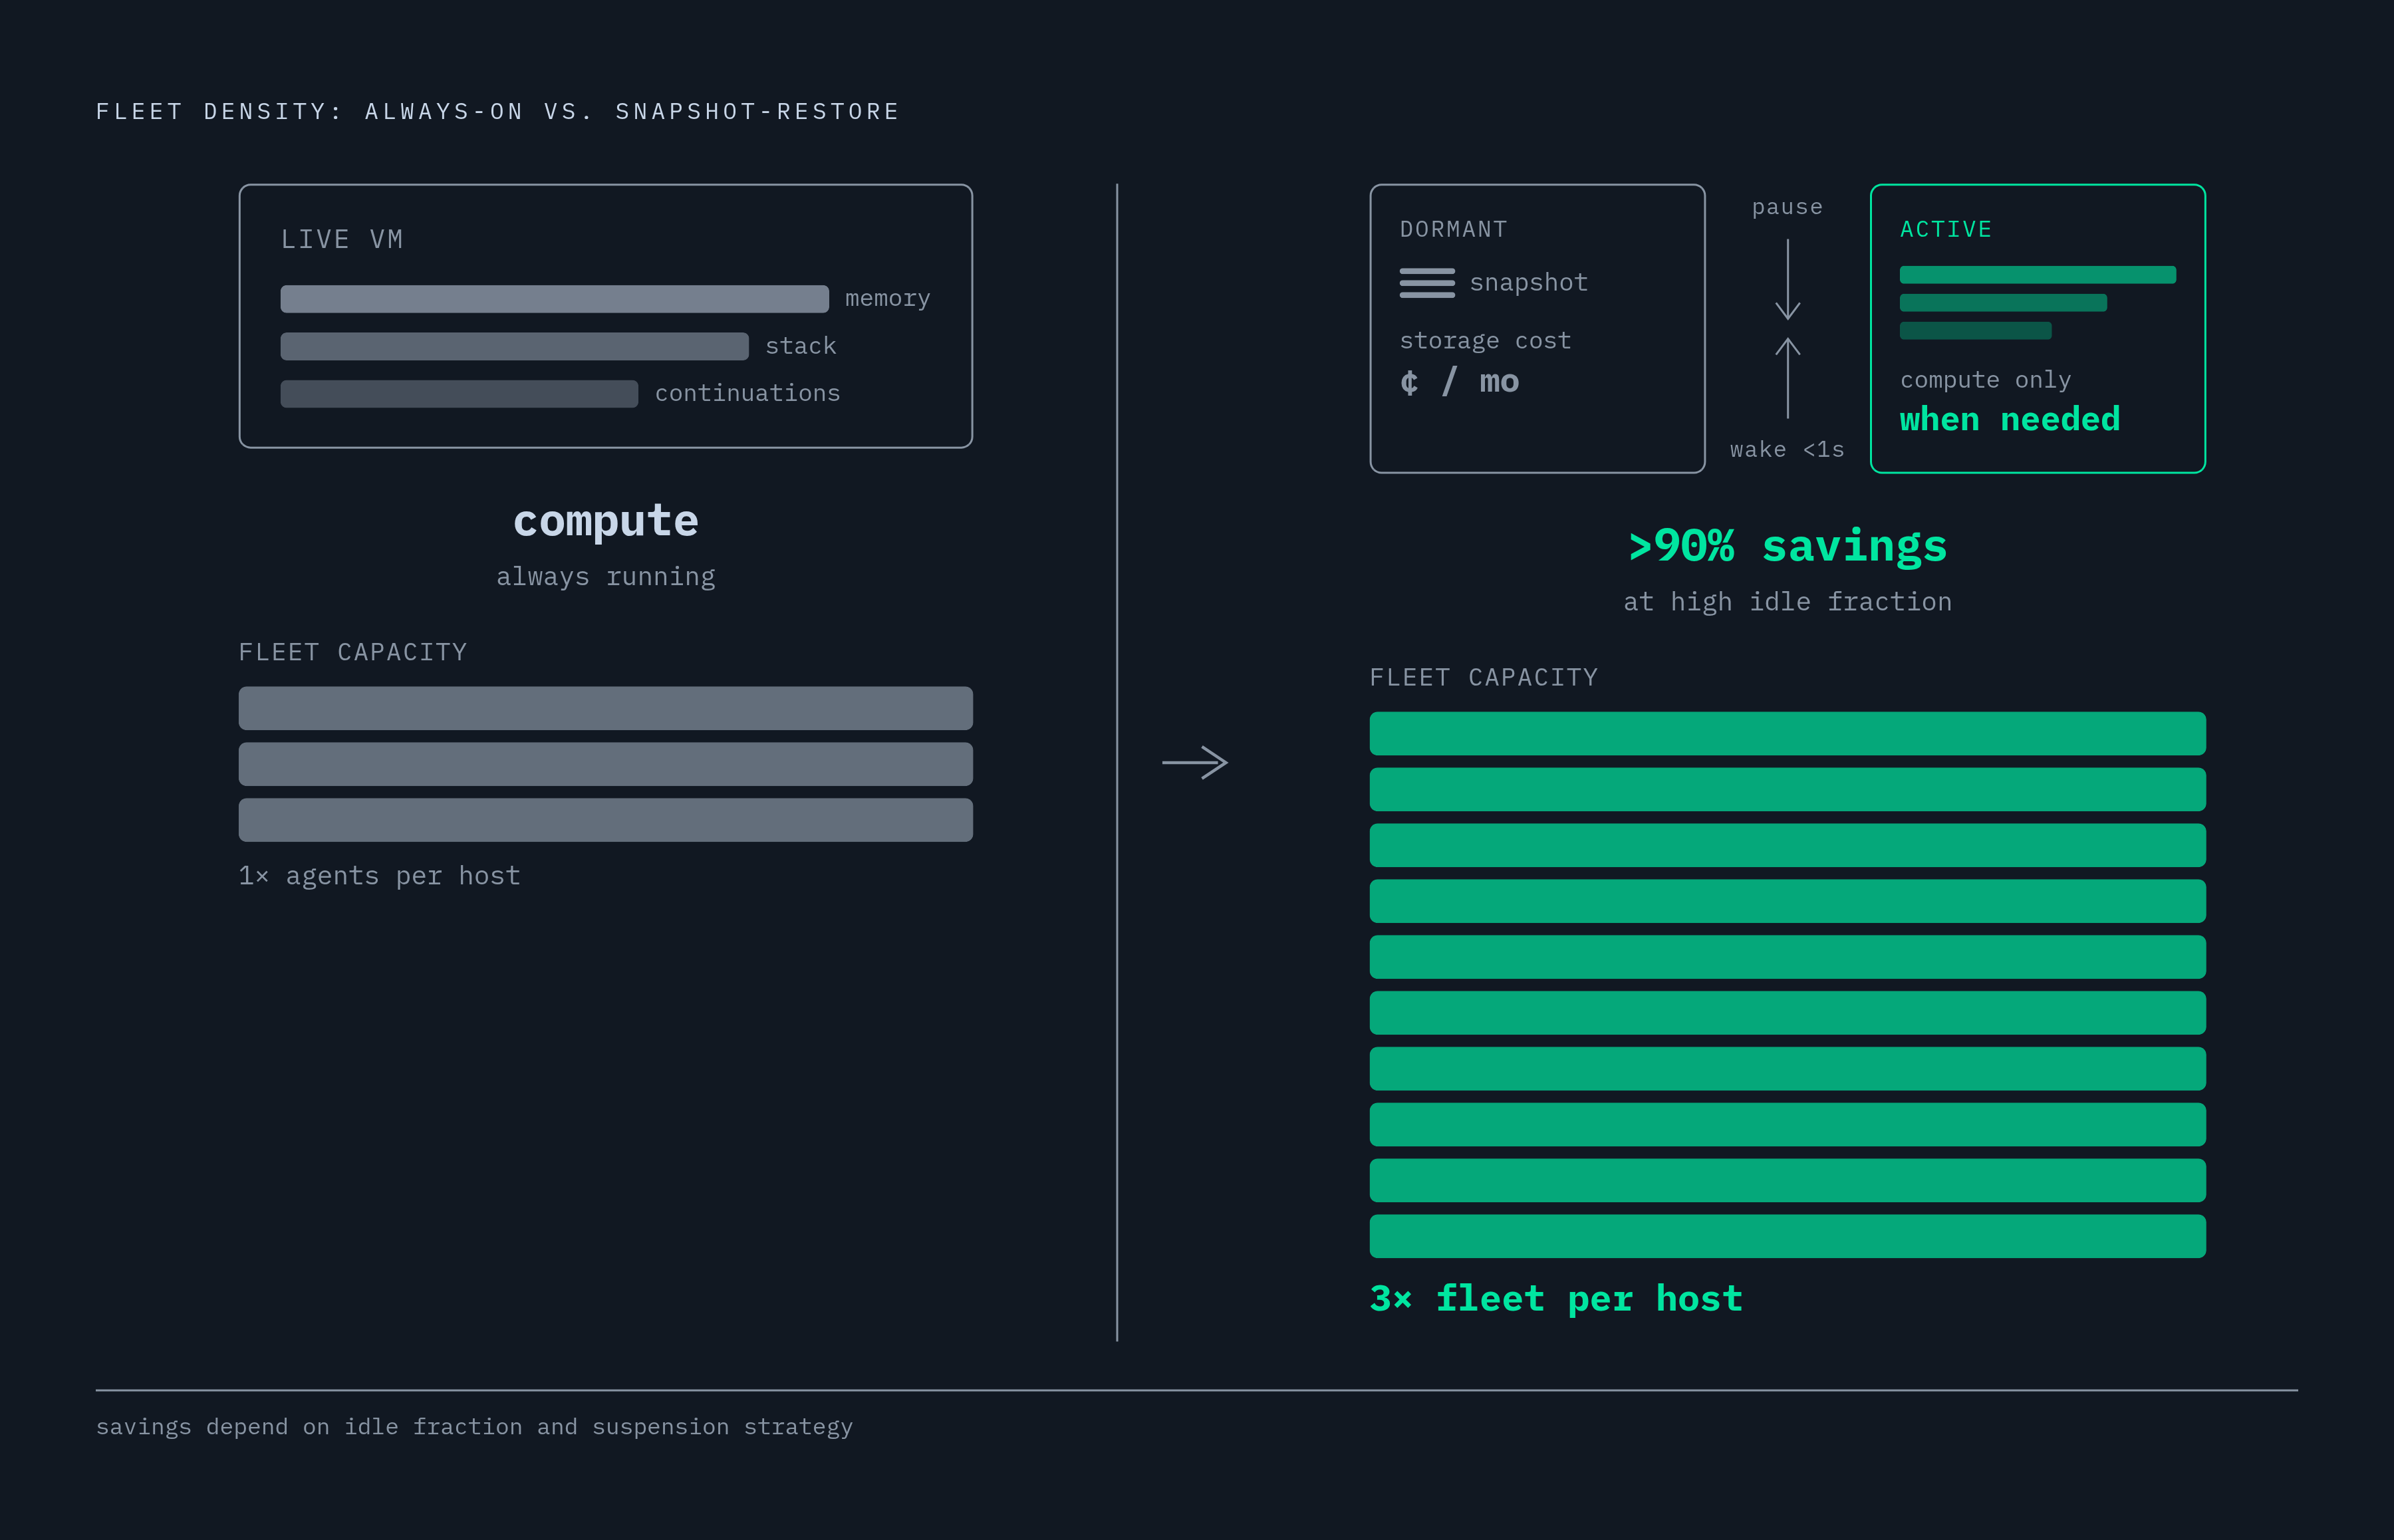Click the green "when needed" text
The image size is (2394, 1540).
coord(2009,419)
